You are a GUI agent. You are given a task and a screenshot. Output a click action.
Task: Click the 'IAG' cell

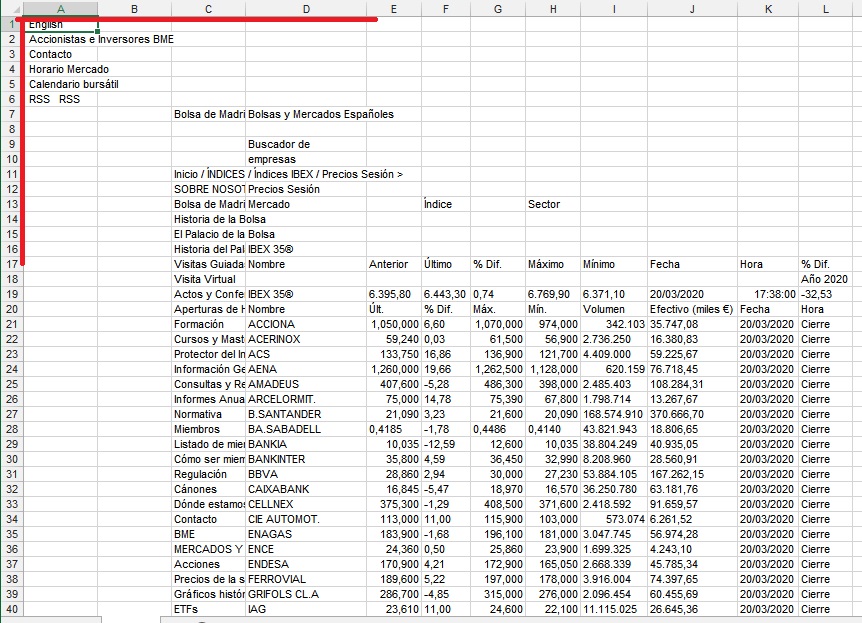click(x=306, y=609)
